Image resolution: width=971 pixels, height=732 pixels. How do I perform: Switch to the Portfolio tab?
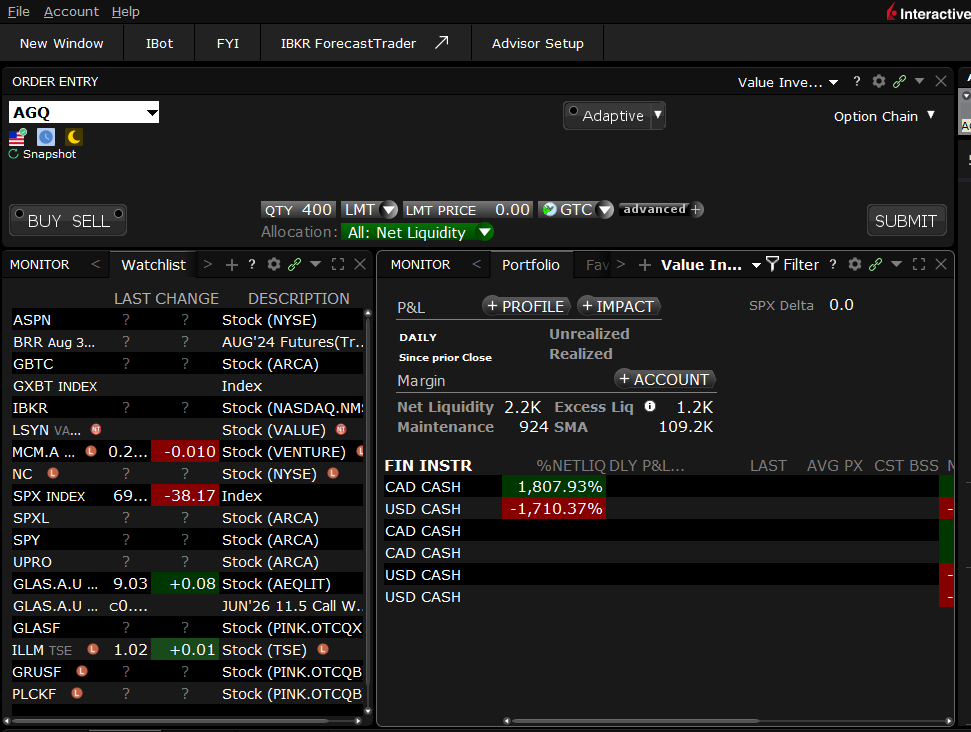[531, 265]
